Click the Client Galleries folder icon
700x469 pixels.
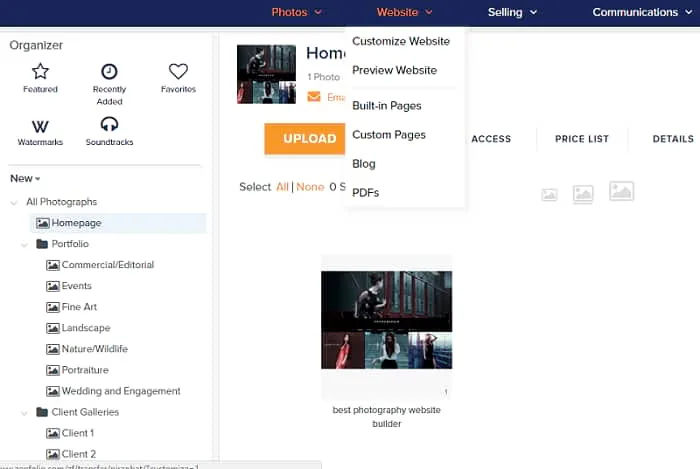coord(42,412)
